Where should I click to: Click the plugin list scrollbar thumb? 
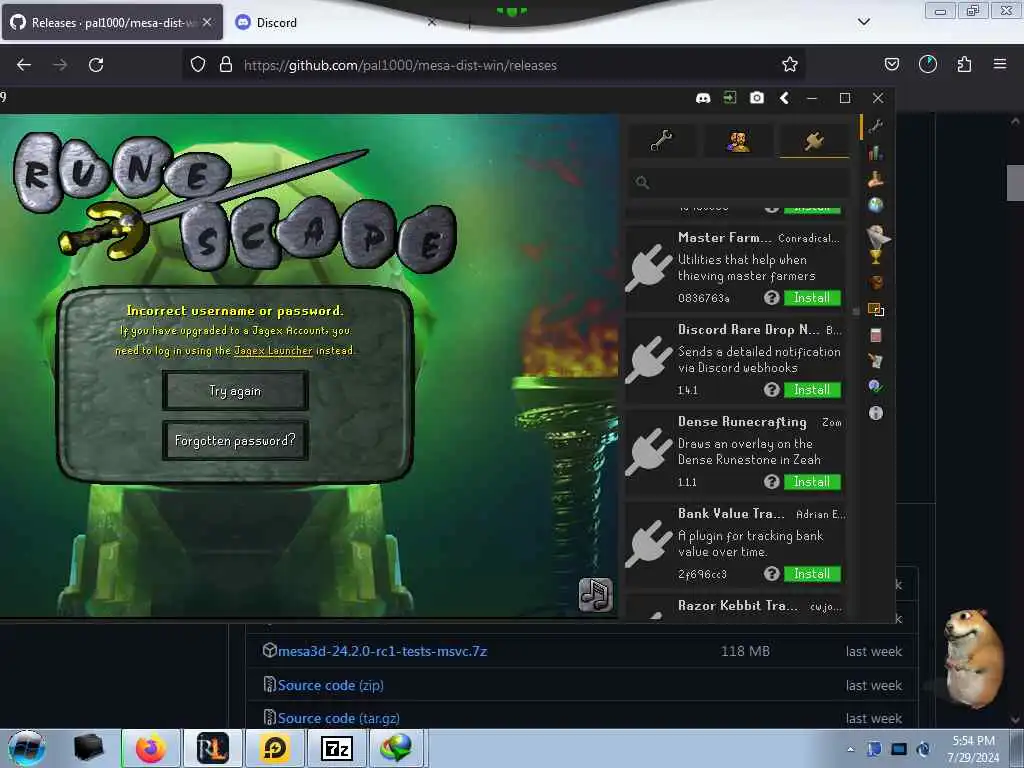(856, 312)
